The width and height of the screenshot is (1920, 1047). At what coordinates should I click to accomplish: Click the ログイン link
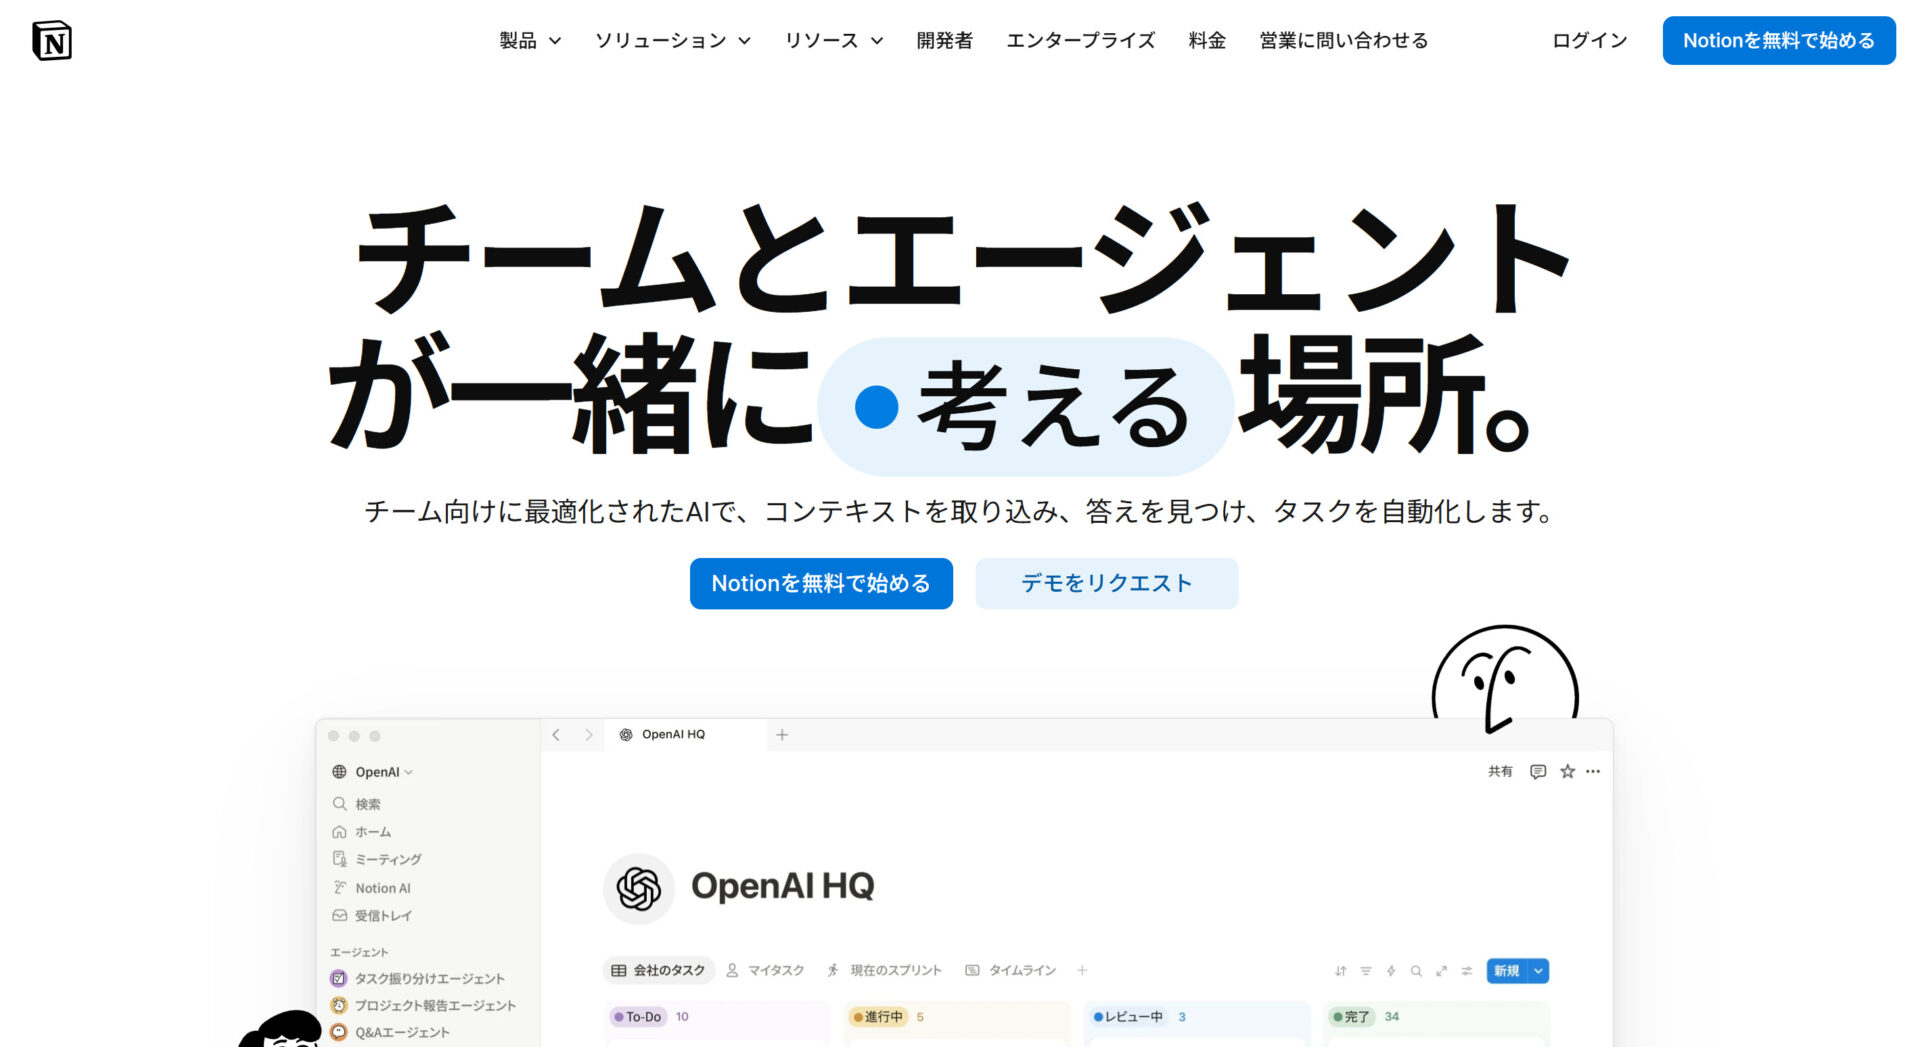click(x=1589, y=41)
